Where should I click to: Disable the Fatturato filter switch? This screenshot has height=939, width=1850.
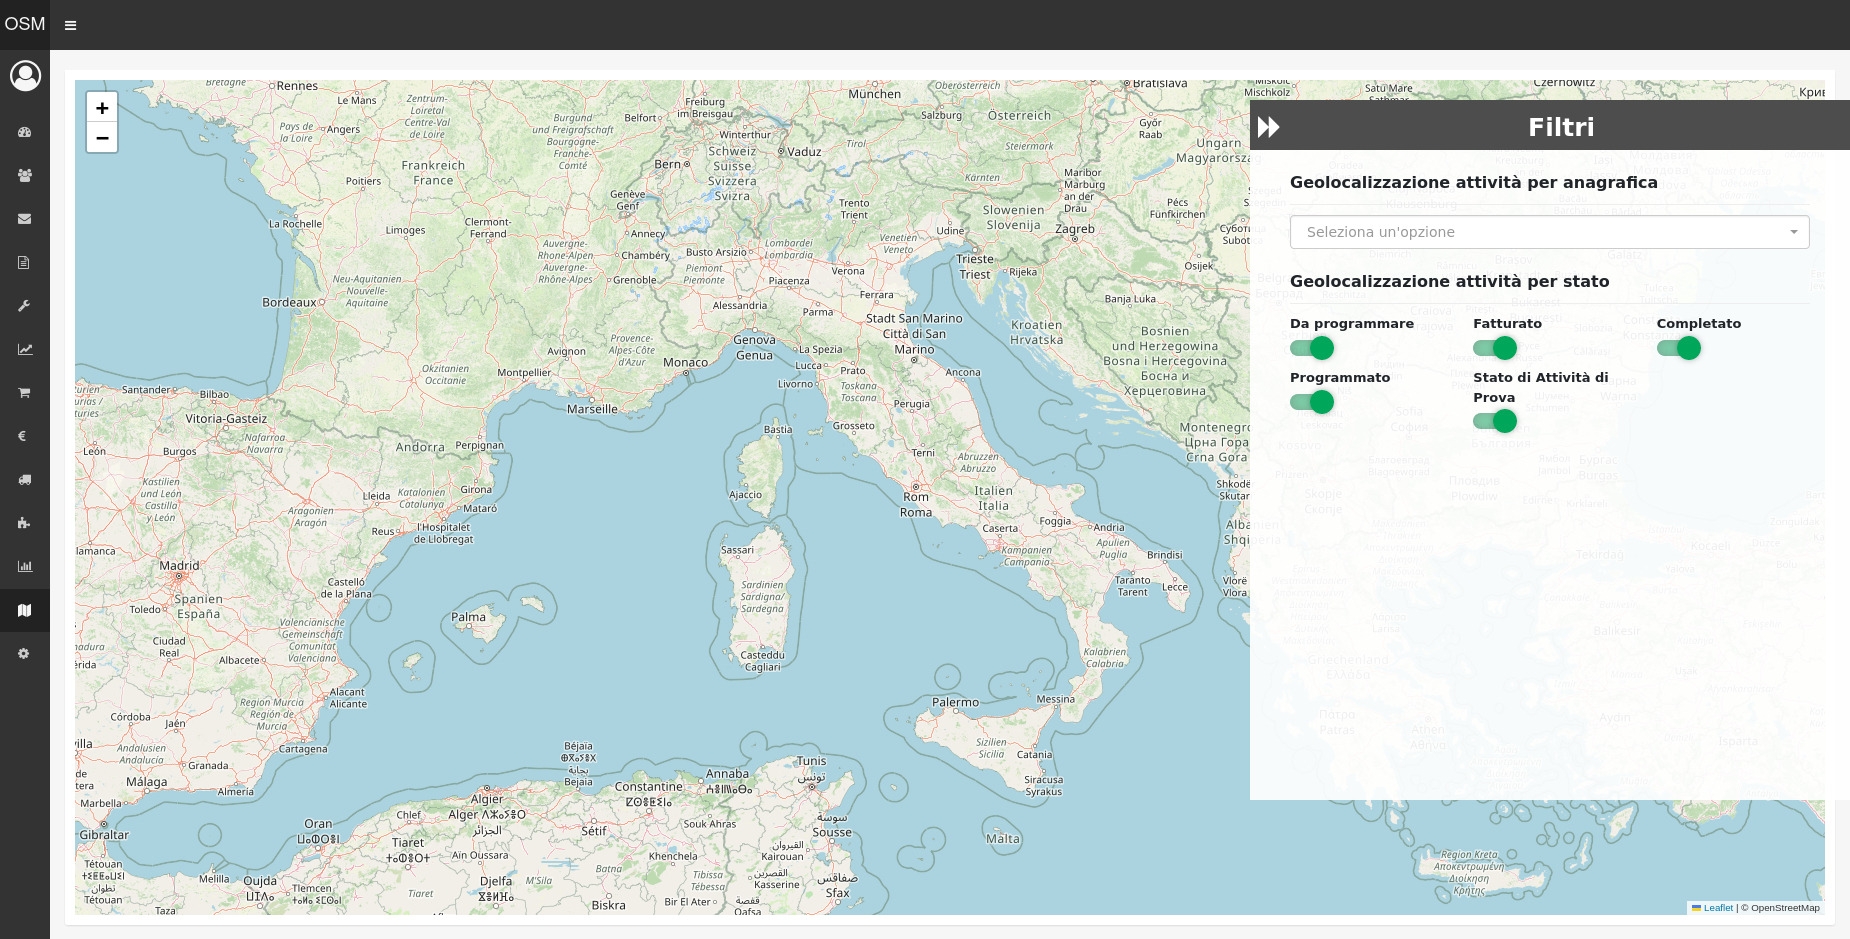[1494, 348]
